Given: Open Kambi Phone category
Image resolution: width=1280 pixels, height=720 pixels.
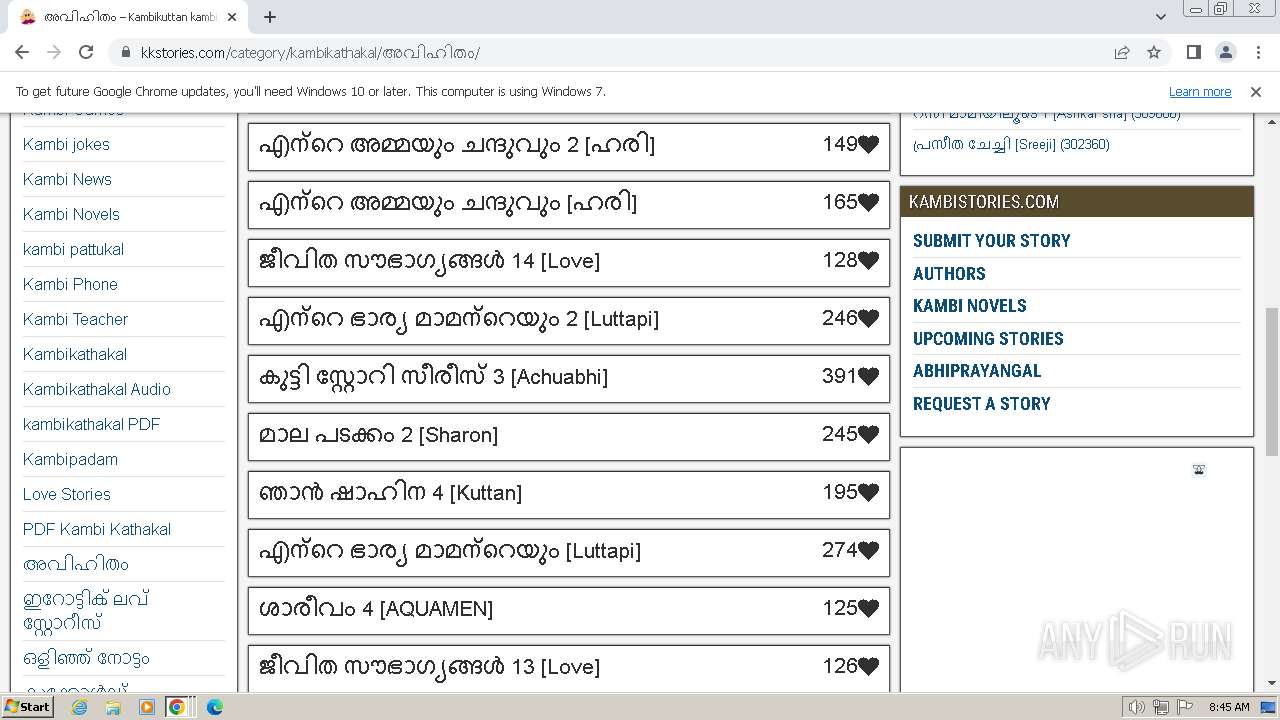Looking at the screenshot, I should pyautogui.click(x=70, y=284).
